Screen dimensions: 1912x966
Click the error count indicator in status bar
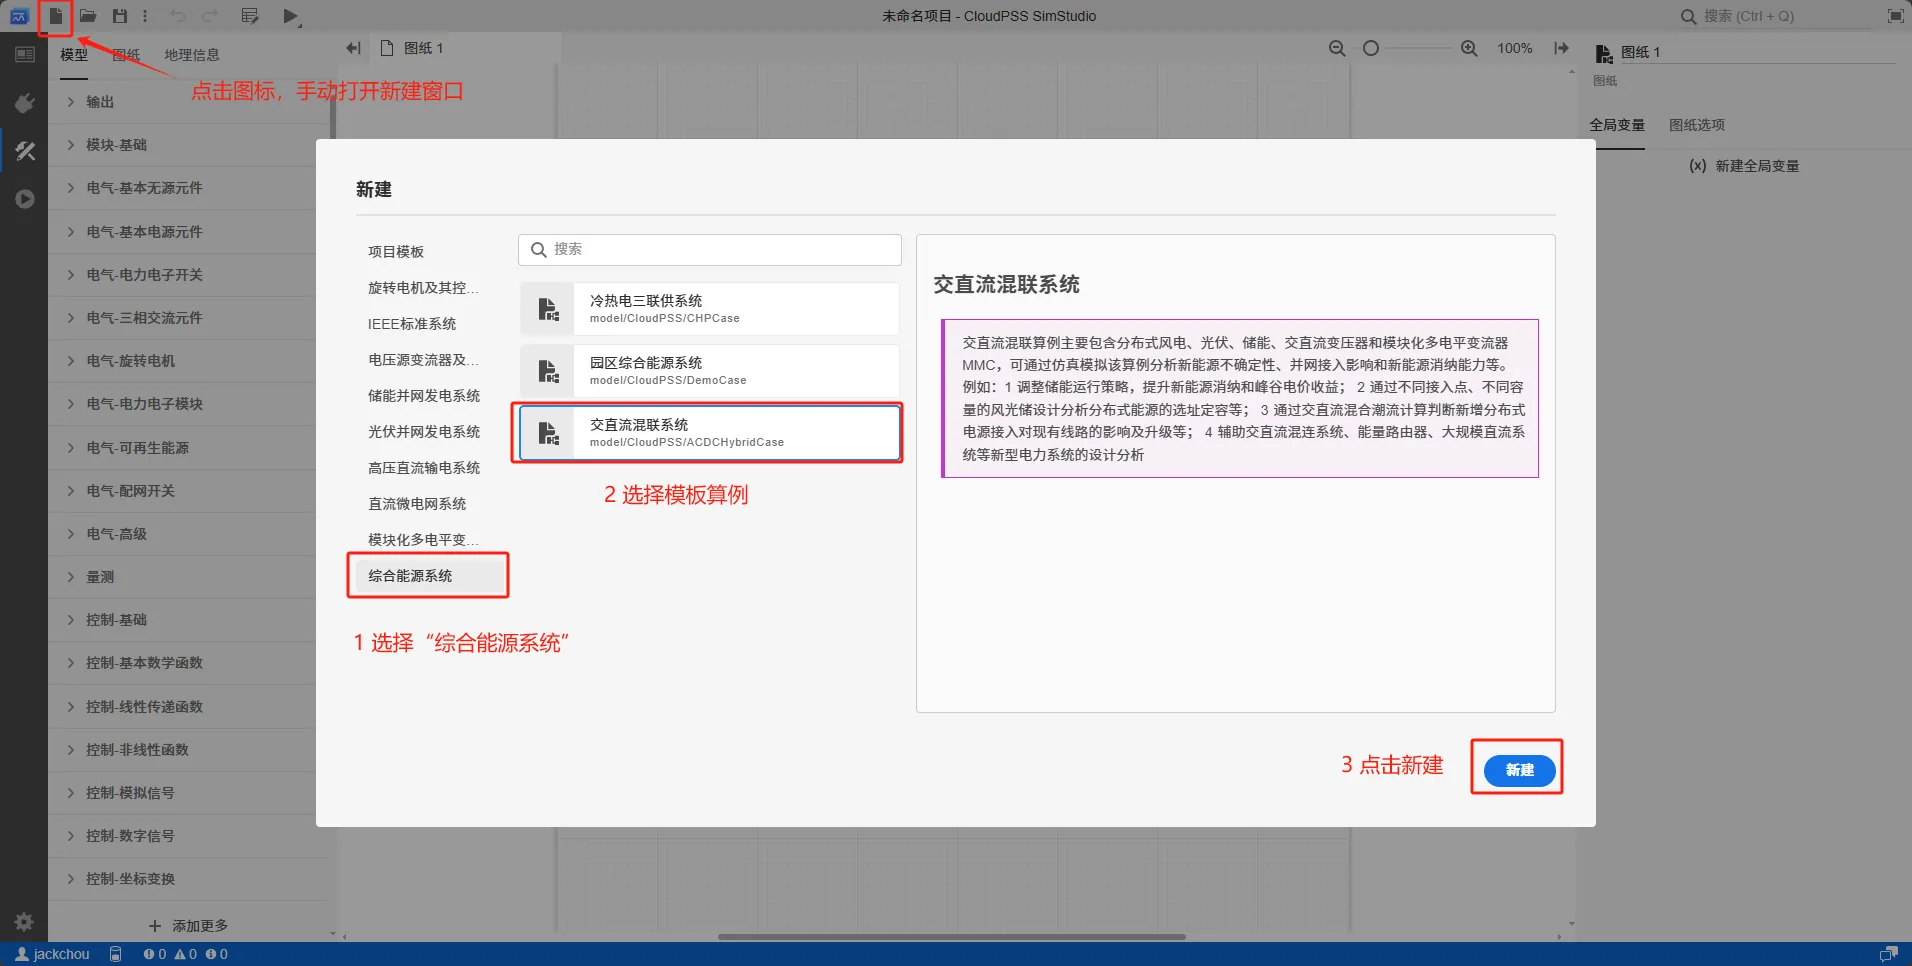pyautogui.click(x=155, y=954)
